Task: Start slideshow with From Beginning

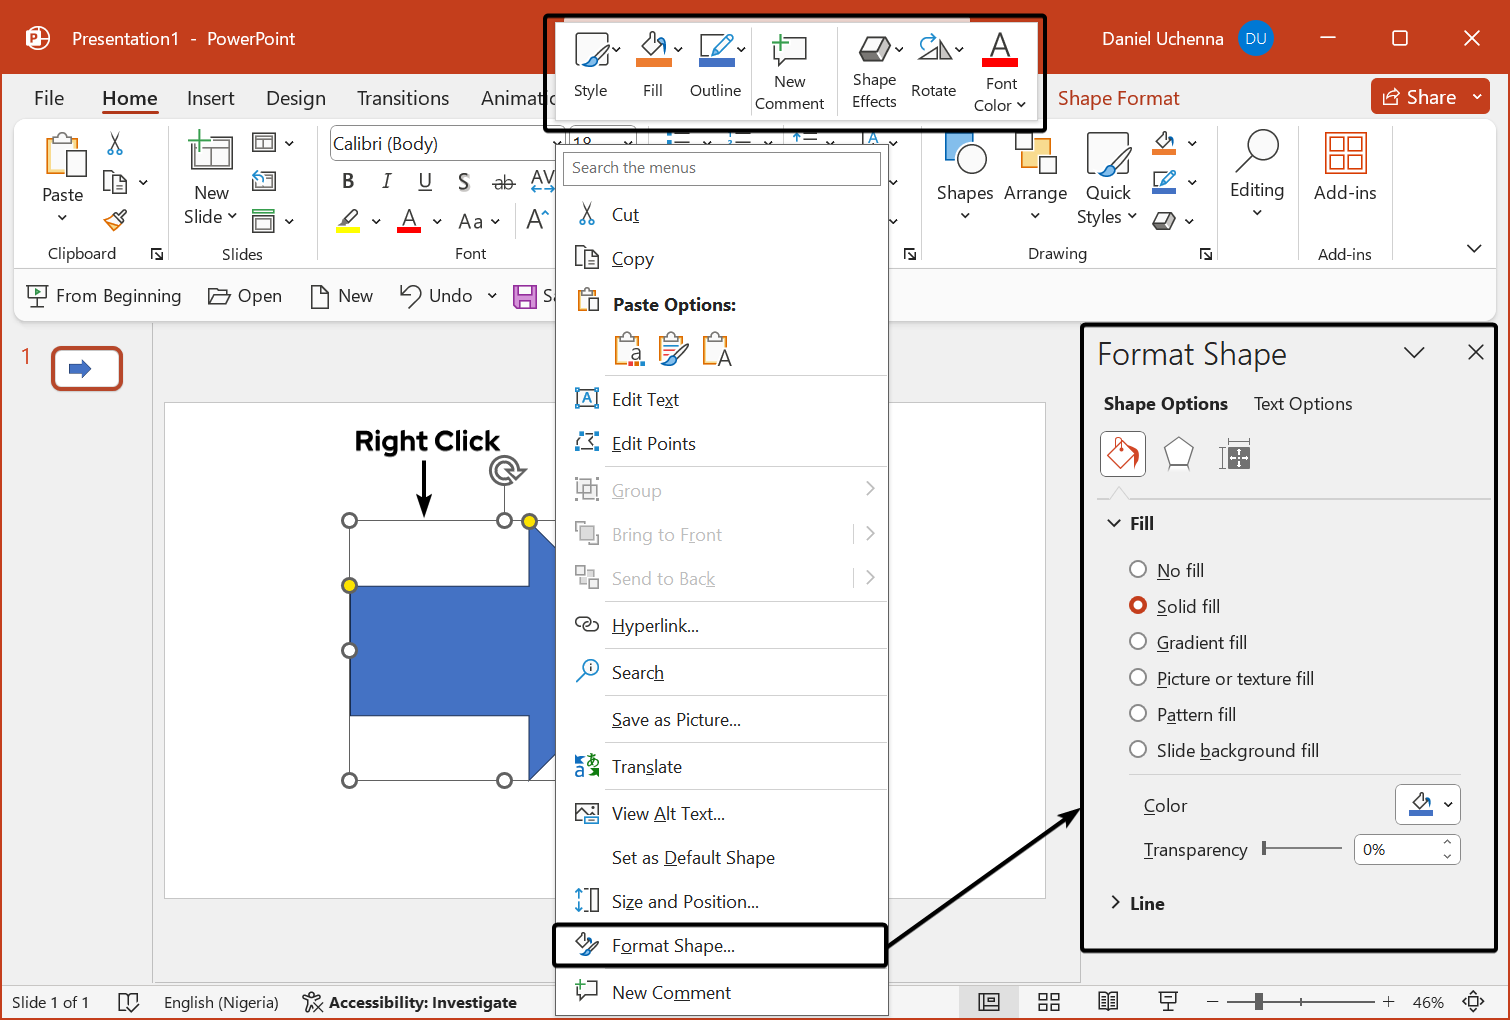Action: tap(103, 296)
